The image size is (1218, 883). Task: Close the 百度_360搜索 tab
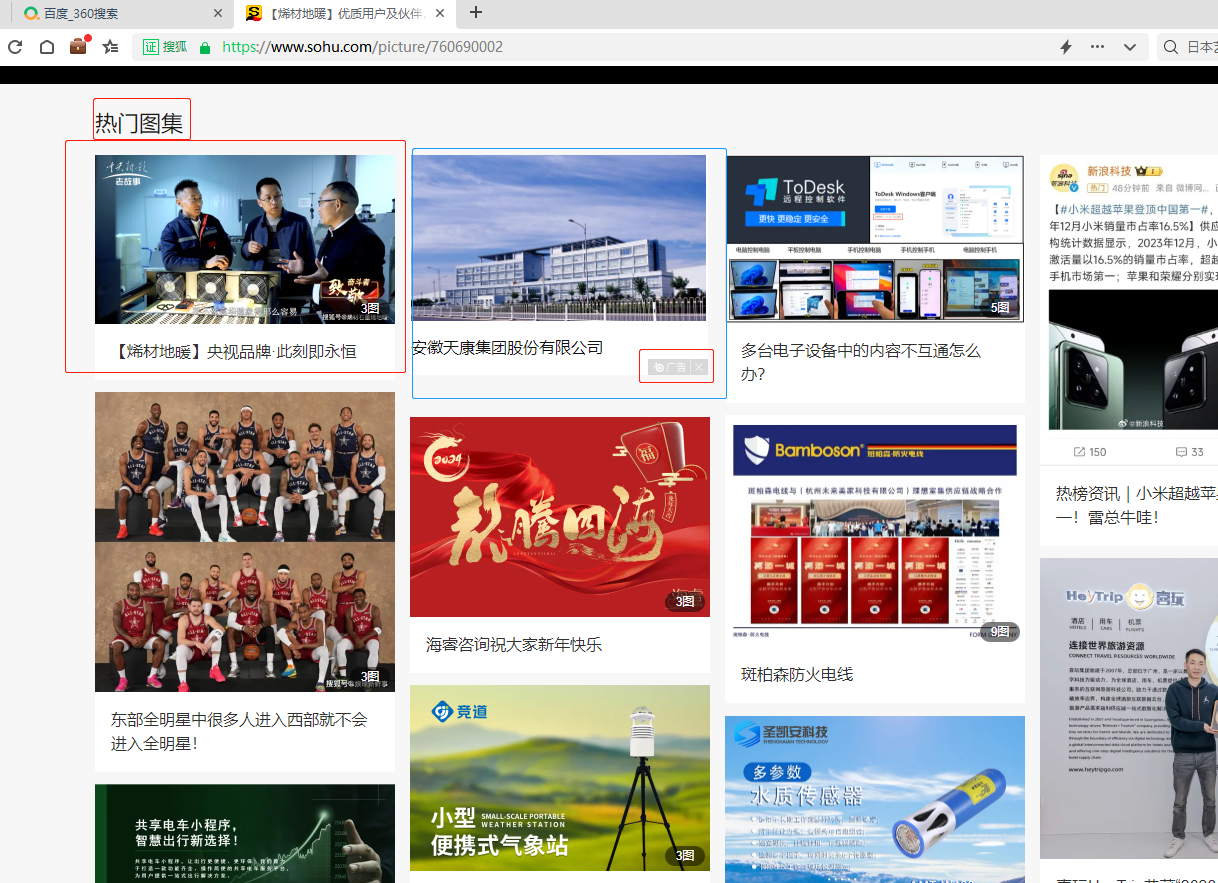tap(219, 13)
